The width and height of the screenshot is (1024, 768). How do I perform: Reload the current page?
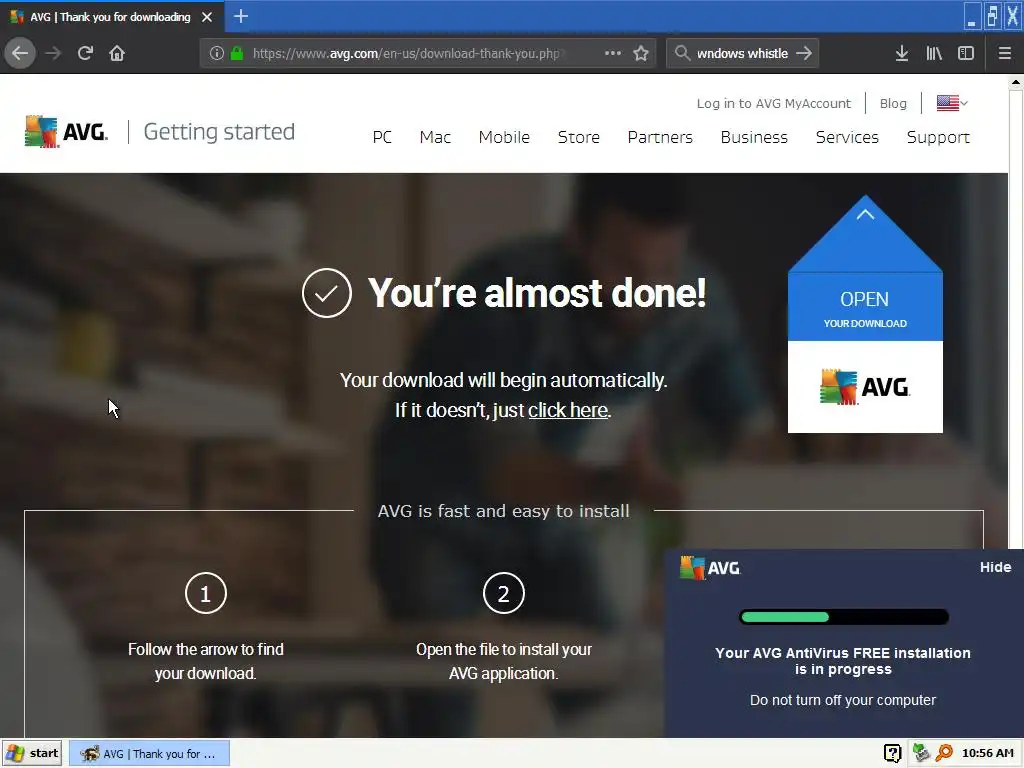85,54
